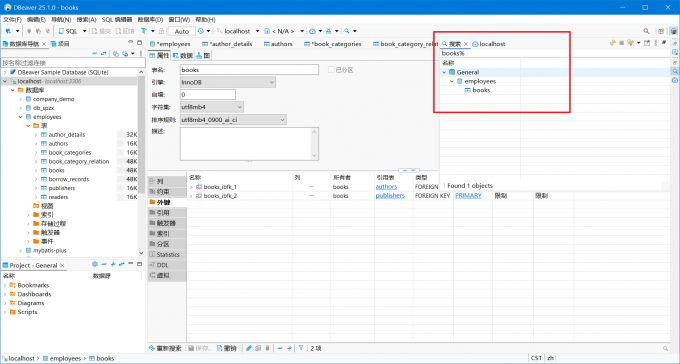Open the 数据 subtab of books

tap(183, 56)
